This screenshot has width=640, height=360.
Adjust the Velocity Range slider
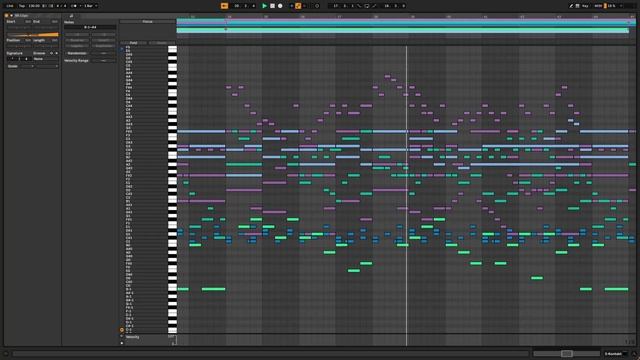click(103, 60)
